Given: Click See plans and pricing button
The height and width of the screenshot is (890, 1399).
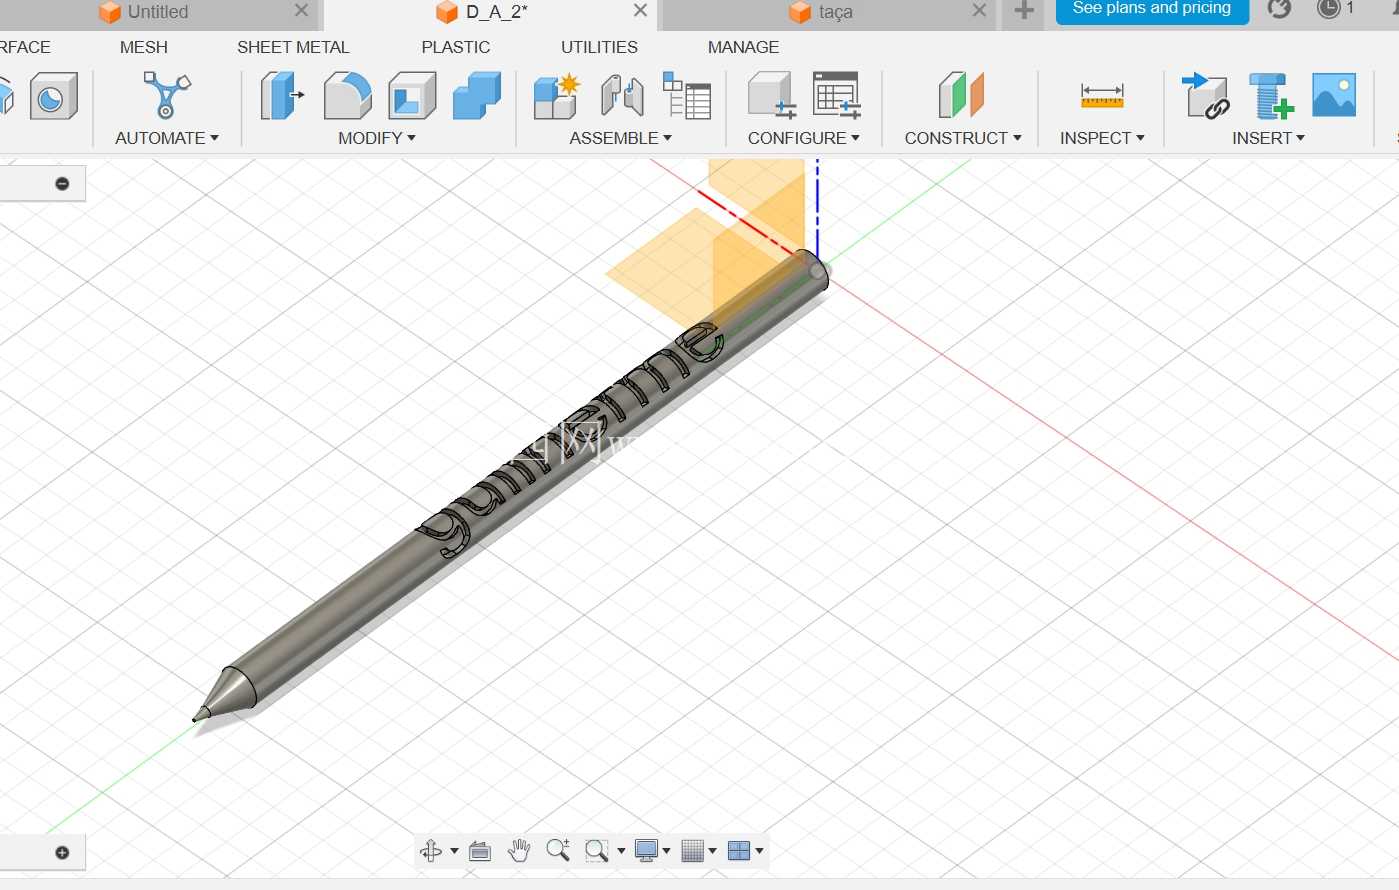Looking at the screenshot, I should [x=1152, y=9].
